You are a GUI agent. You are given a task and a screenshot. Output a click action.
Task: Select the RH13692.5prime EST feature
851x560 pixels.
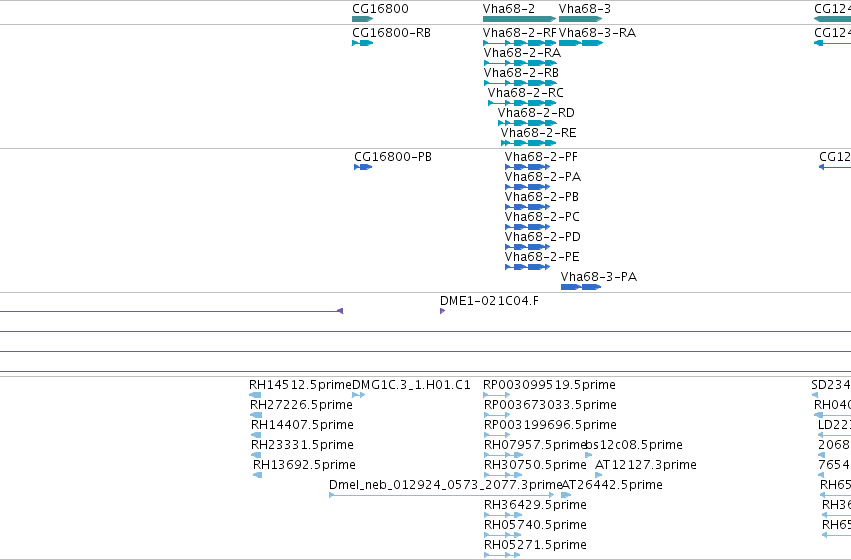point(258,475)
